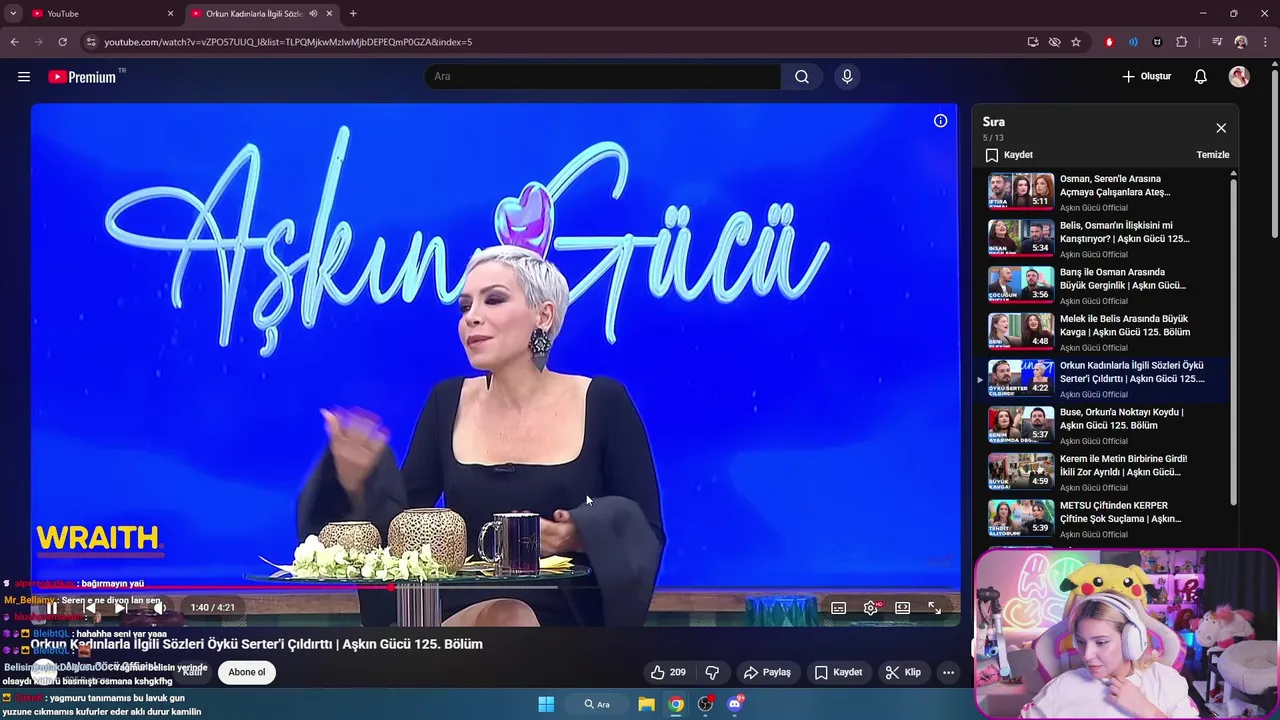Open blue sound-waves extension
The width and height of the screenshot is (1280, 720).
pos(1133,42)
